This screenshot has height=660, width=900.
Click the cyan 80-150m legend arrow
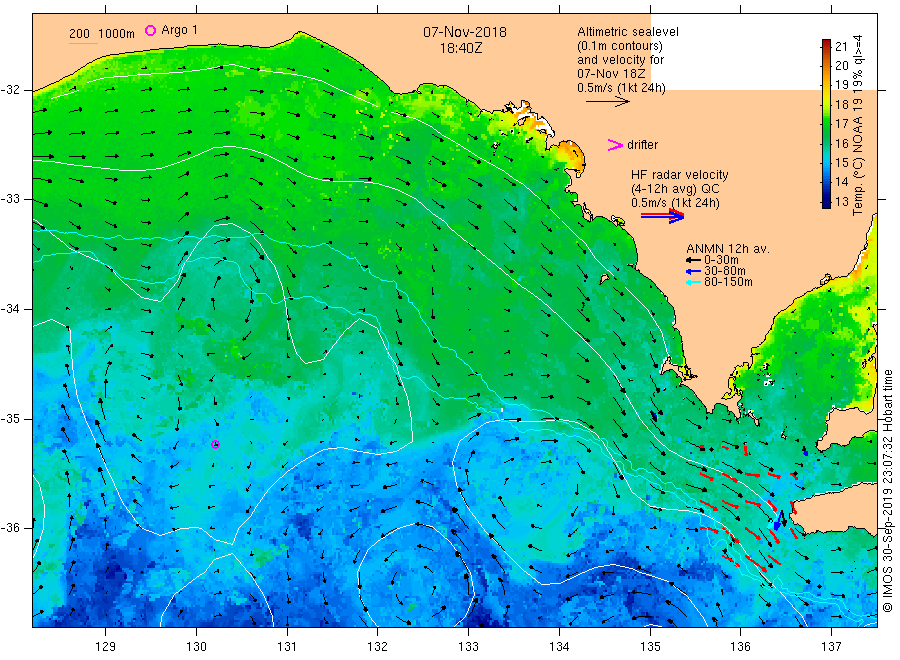tap(693, 282)
